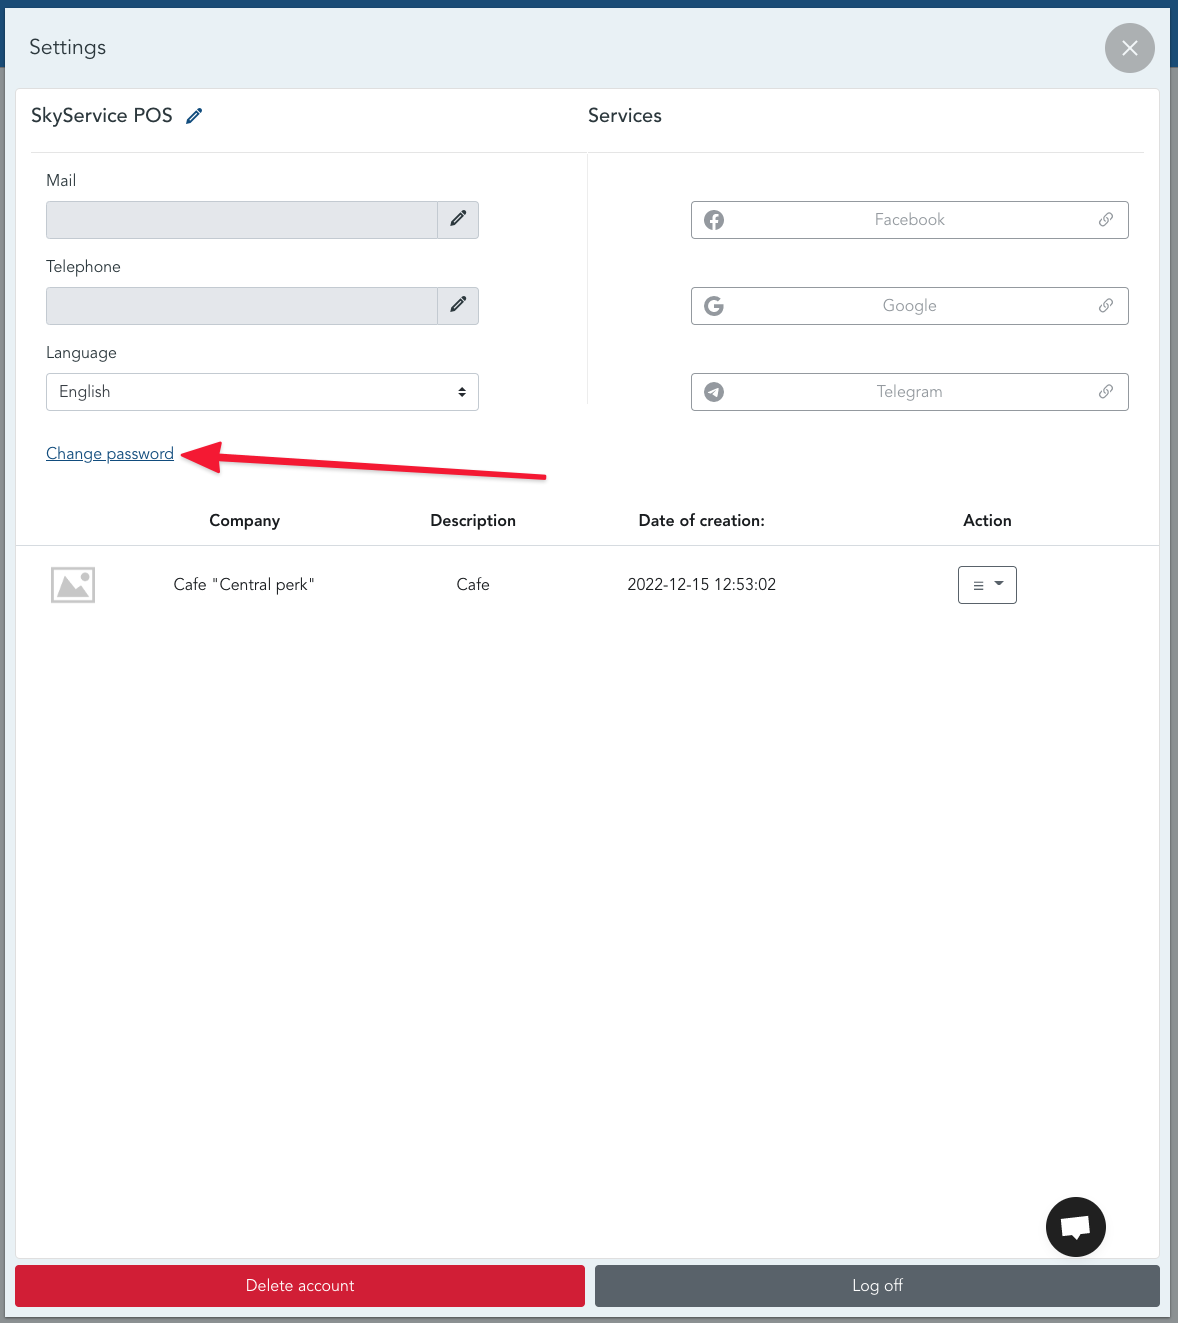
Task: Click the Telephone input field
Action: pos(241,306)
